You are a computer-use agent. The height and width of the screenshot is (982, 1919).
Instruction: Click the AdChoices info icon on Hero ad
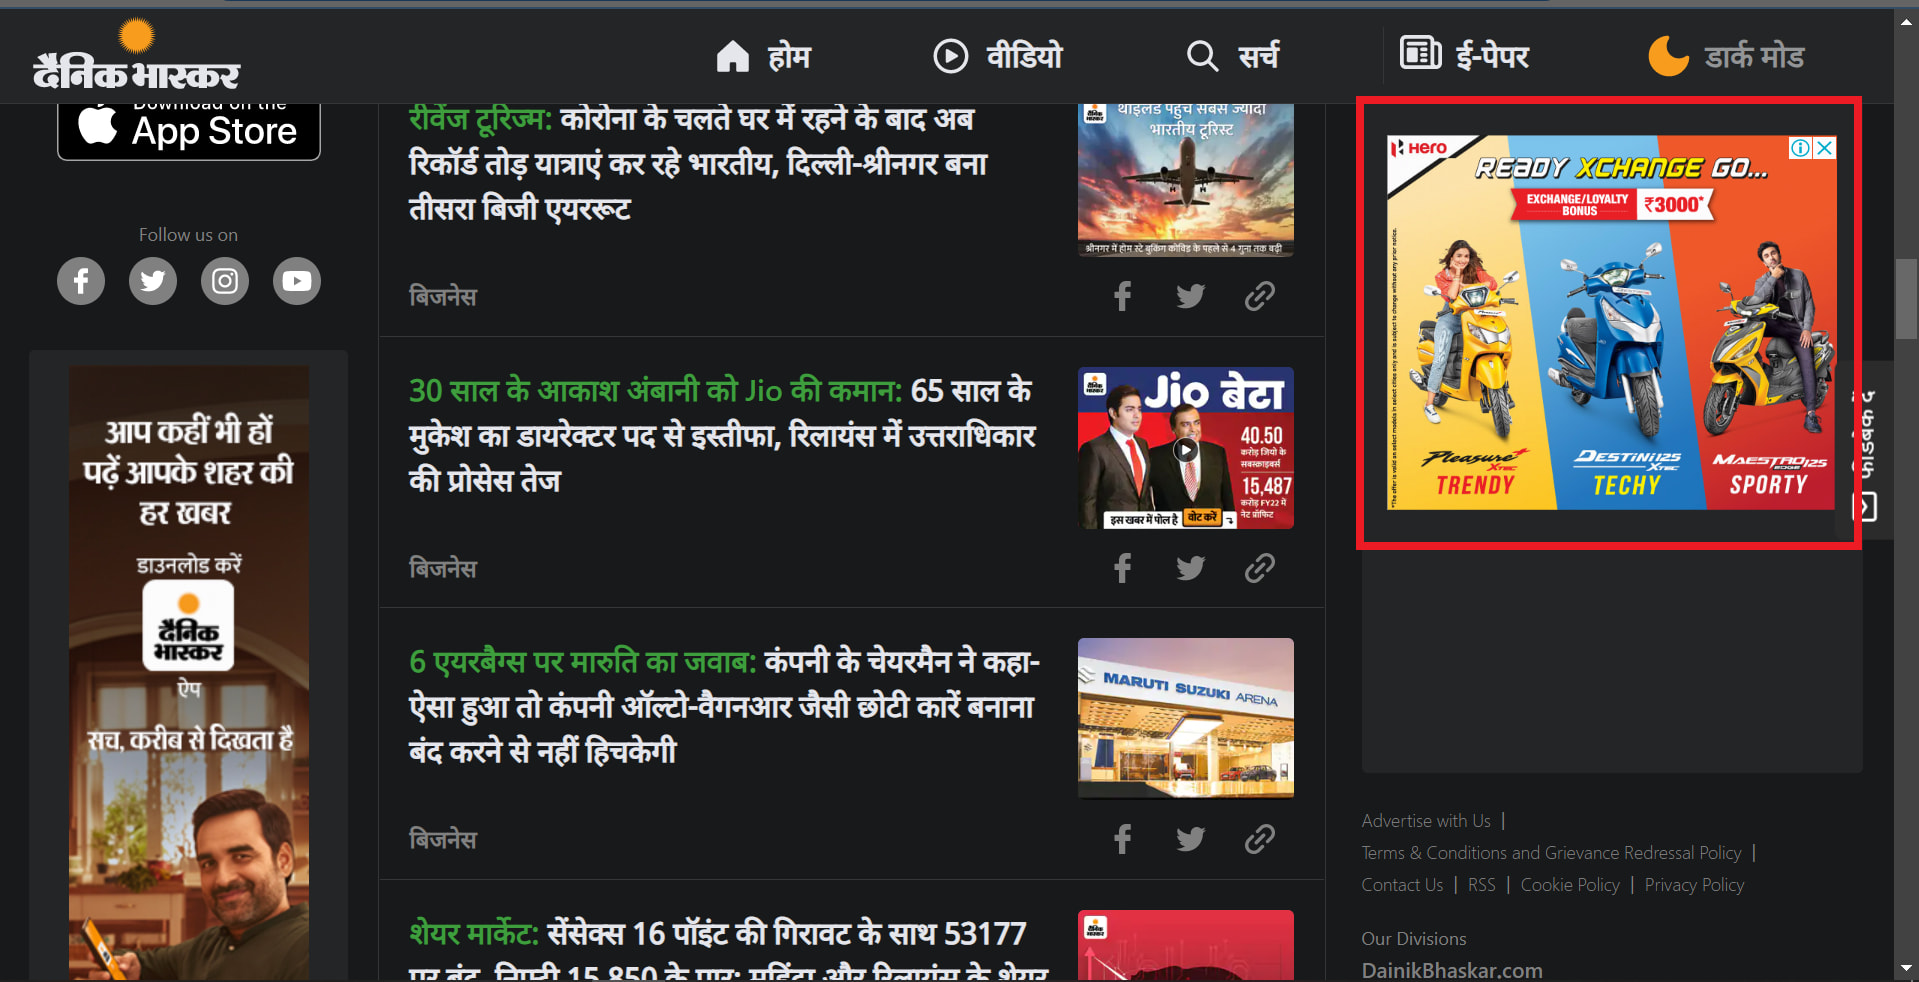click(x=1800, y=148)
